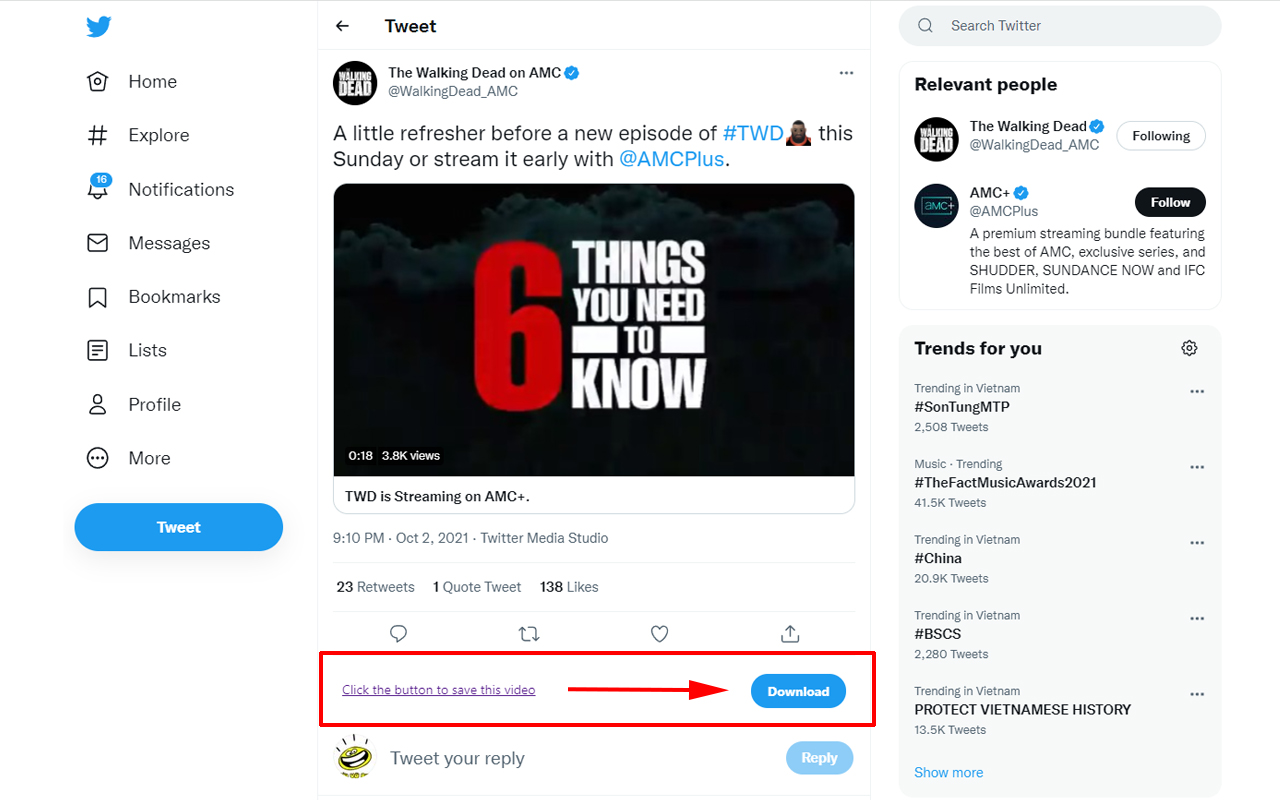Like the tweet with the heart icon

[659, 633]
